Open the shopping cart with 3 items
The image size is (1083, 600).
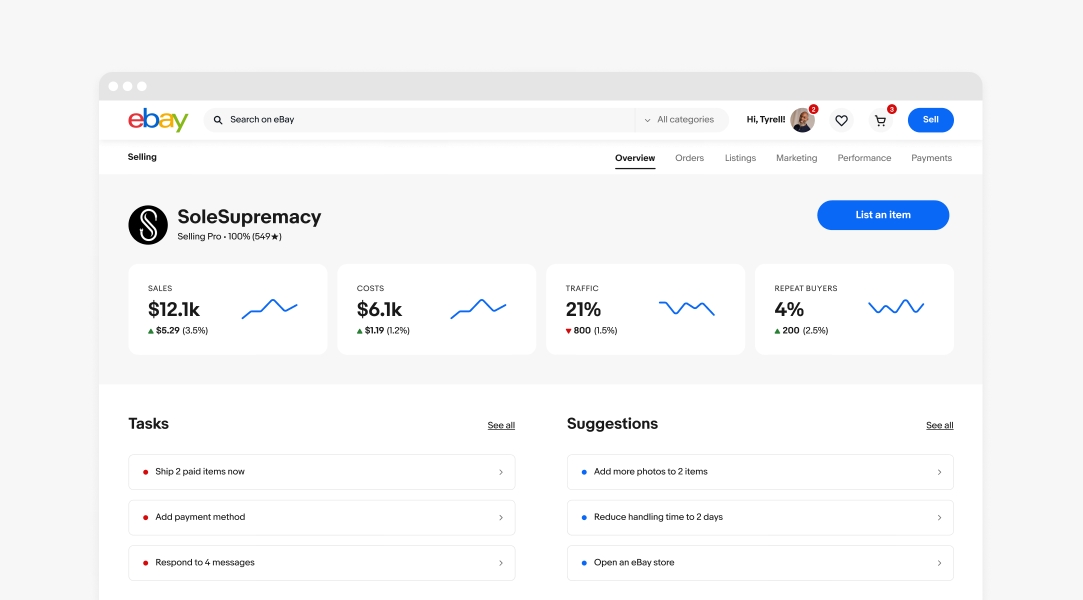click(880, 120)
